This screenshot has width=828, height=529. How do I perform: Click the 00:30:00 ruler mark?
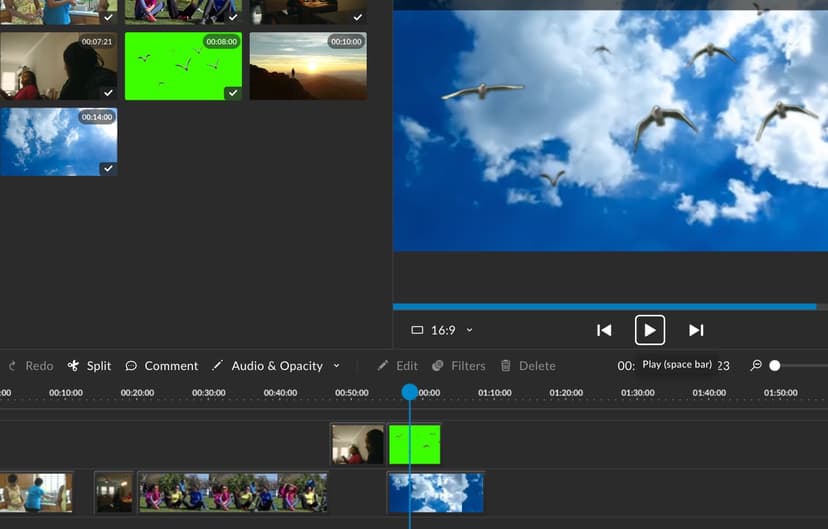[209, 393]
